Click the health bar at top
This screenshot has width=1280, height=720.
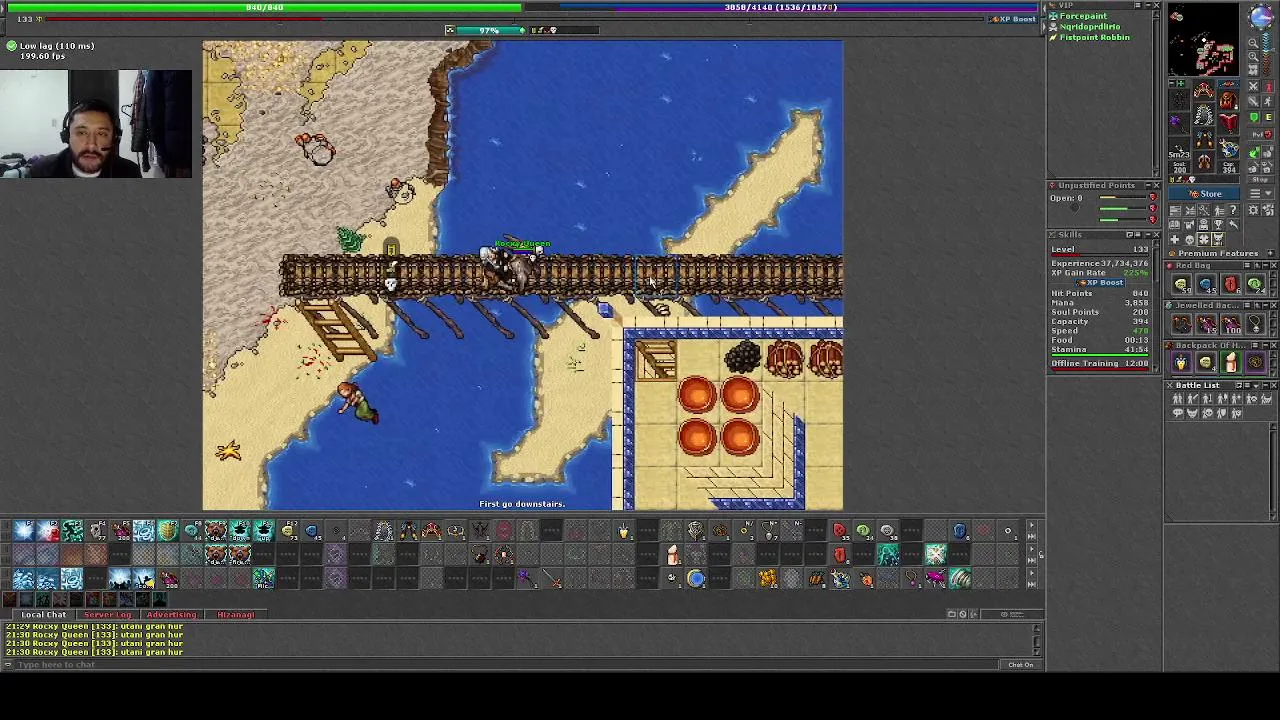click(x=265, y=7)
